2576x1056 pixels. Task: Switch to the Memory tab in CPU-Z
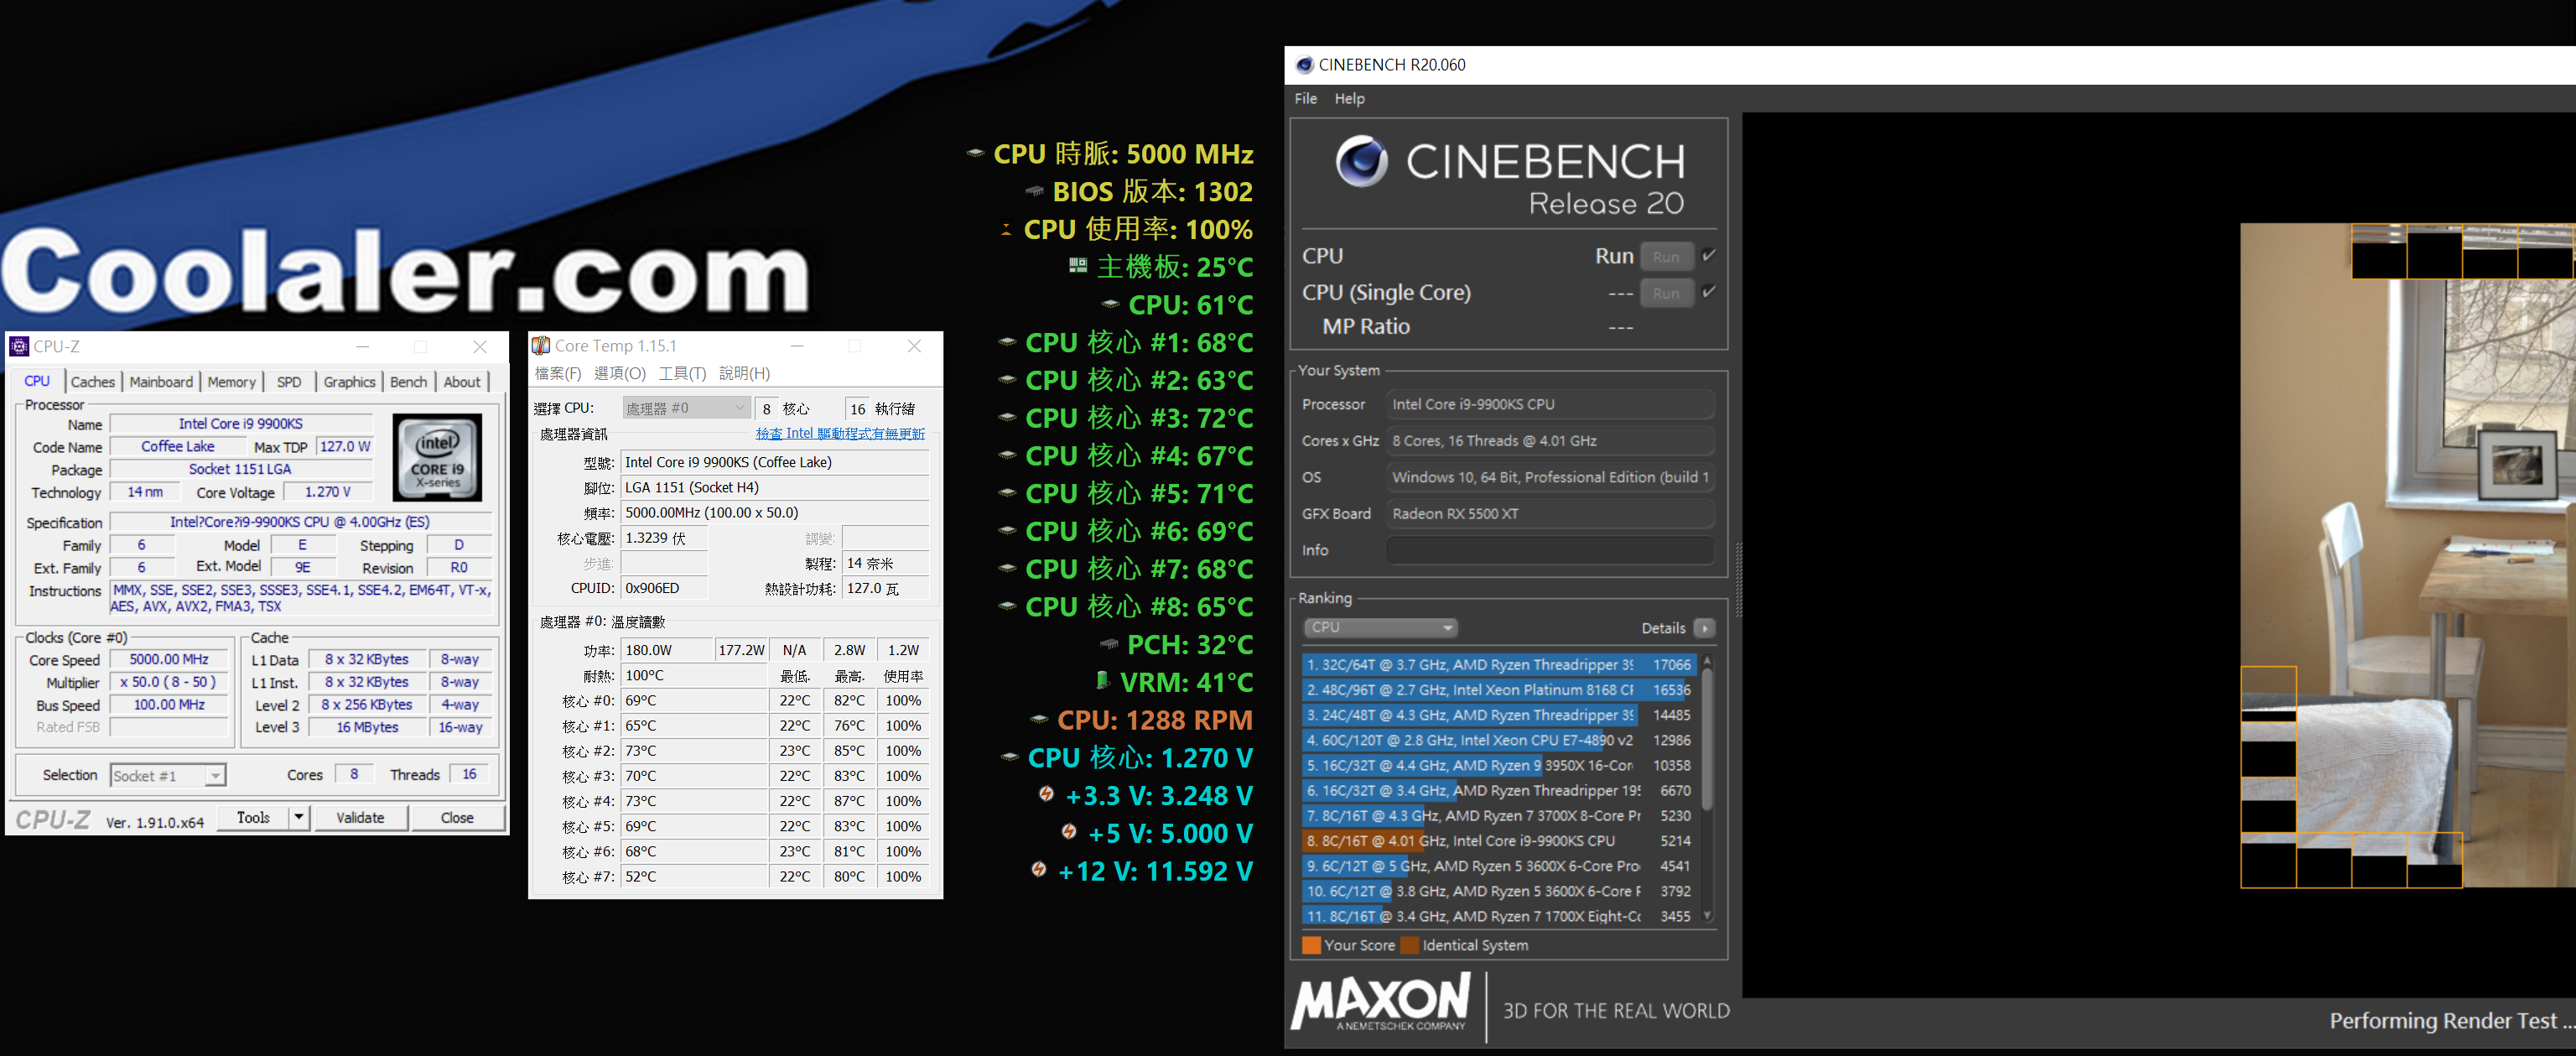[232, 382]
